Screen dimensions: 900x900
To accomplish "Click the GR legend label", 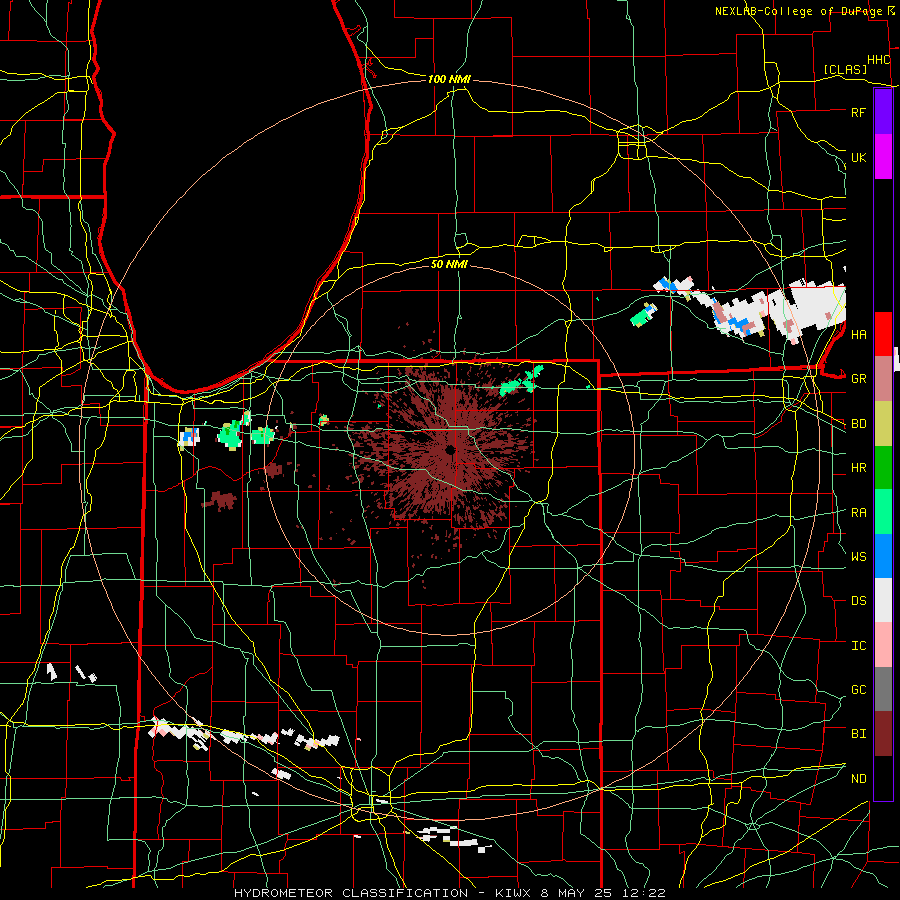I will (858, 379).
